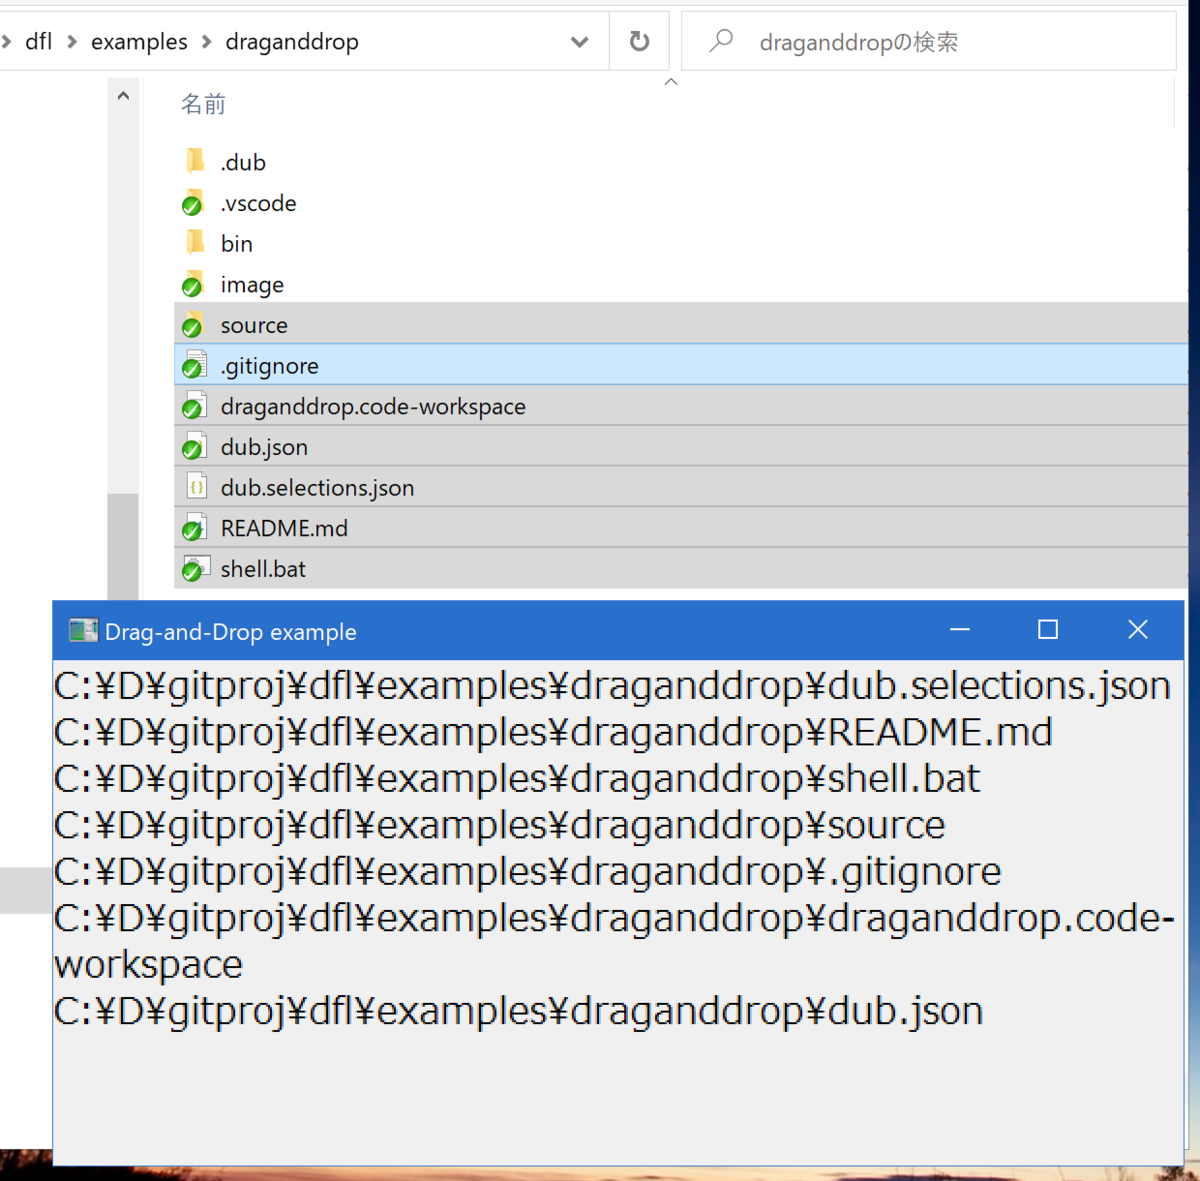Image resolution: width=1200 pixels, height=1181 pixels.
Task: Open the address bar dropdown arrow
Action: pos(578,42)
